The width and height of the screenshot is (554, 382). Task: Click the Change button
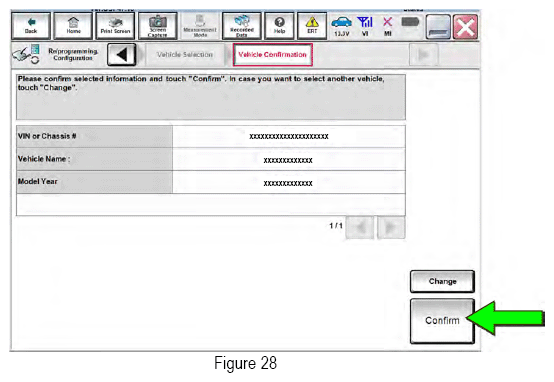[x=442, y=282]
